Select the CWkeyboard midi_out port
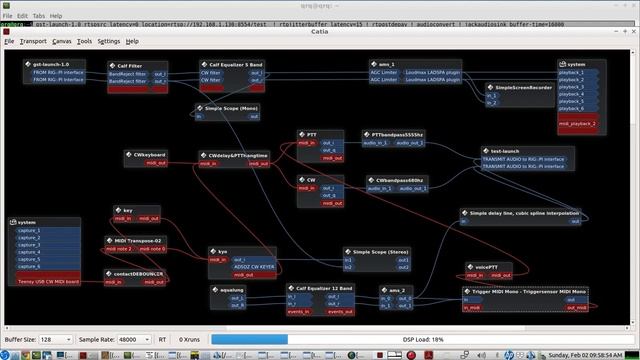The height and width of the screenshot is (360, 640). (156, 163)
